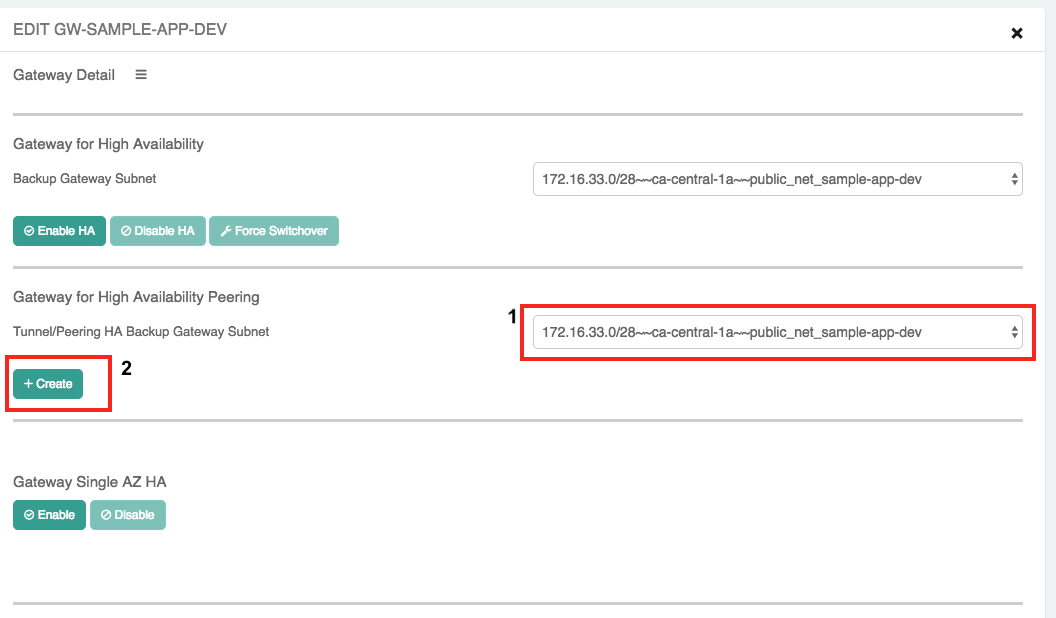Click checkmark icon in Single AZ Enable

pyautogui.click(x=29, y=515)
